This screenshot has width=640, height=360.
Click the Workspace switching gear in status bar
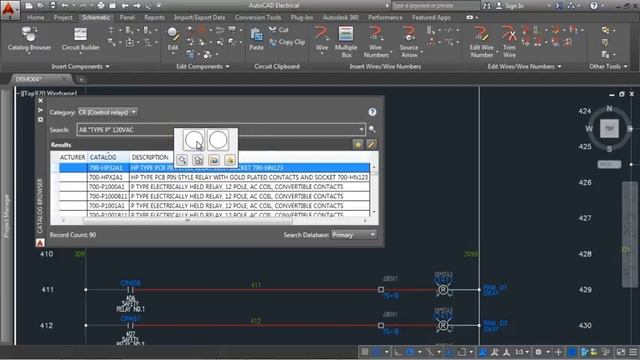[x=538, y=352]
